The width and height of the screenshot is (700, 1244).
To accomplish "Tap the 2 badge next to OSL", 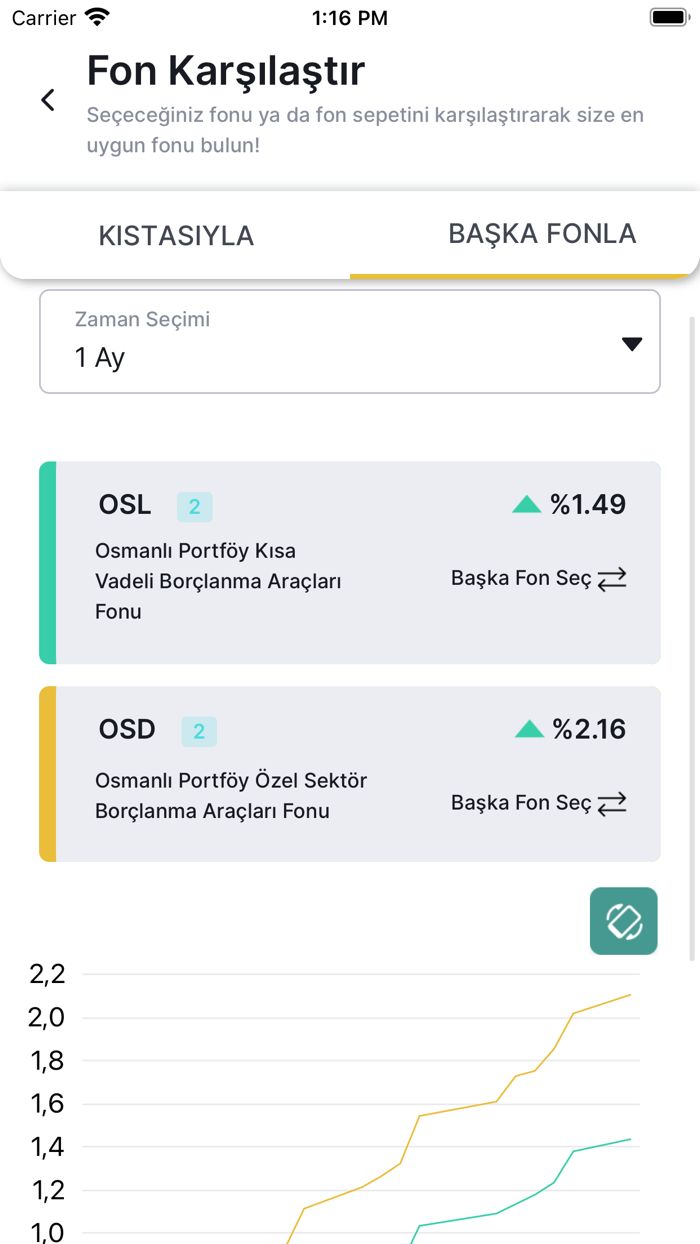I will click(195, 507).
